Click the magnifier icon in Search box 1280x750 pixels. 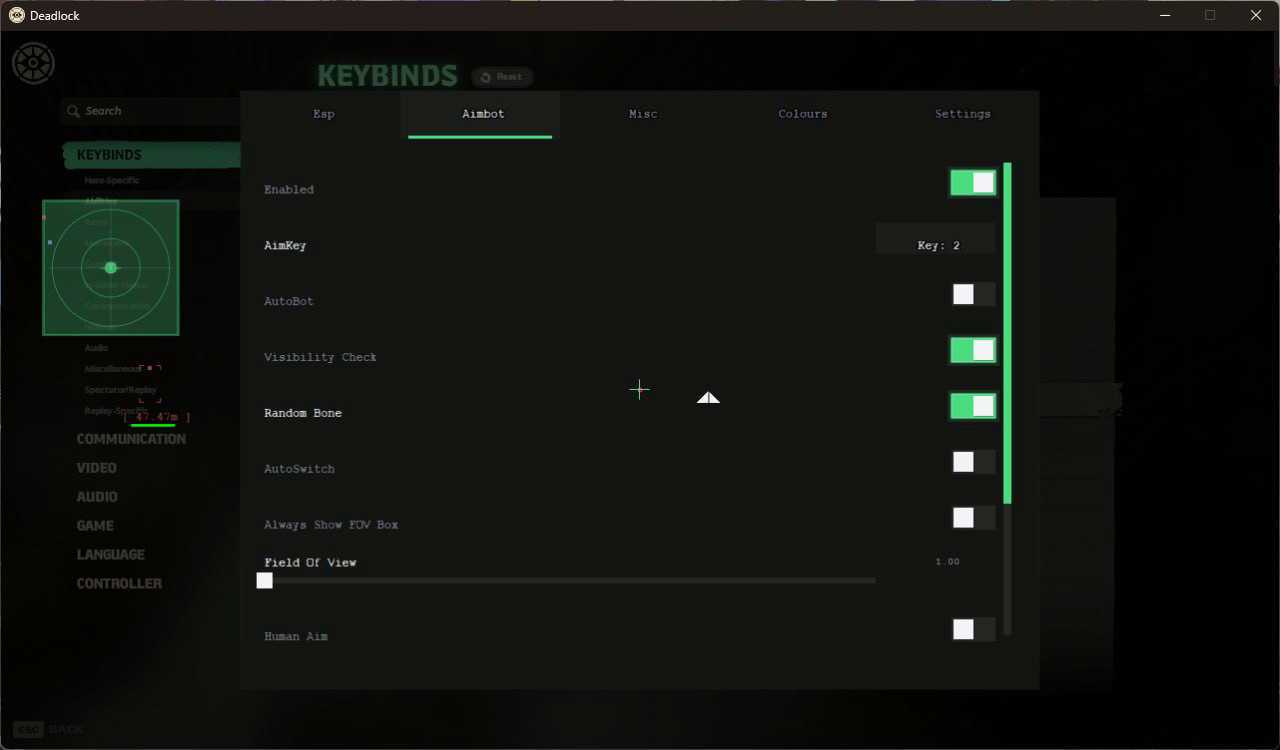72,112
